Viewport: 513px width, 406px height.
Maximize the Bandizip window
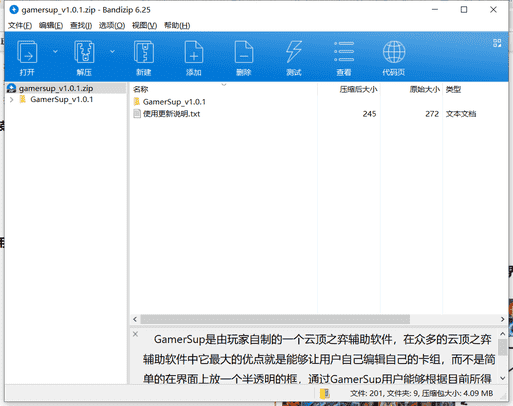click(x=464, y=10)
